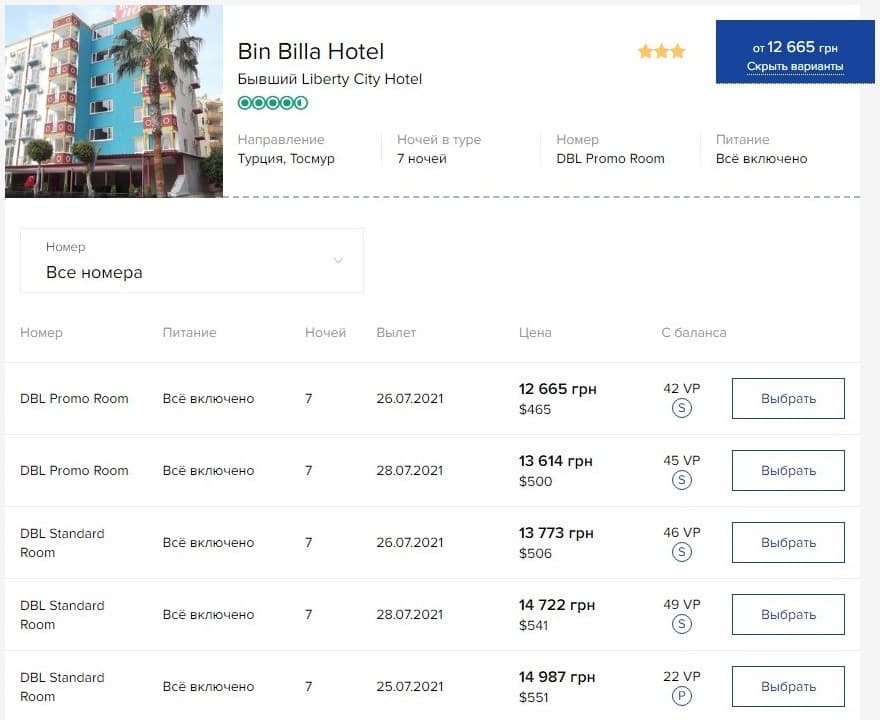Click the three-star hotel rating
Viewport: 880px width, 720px height.
(662, 52)
